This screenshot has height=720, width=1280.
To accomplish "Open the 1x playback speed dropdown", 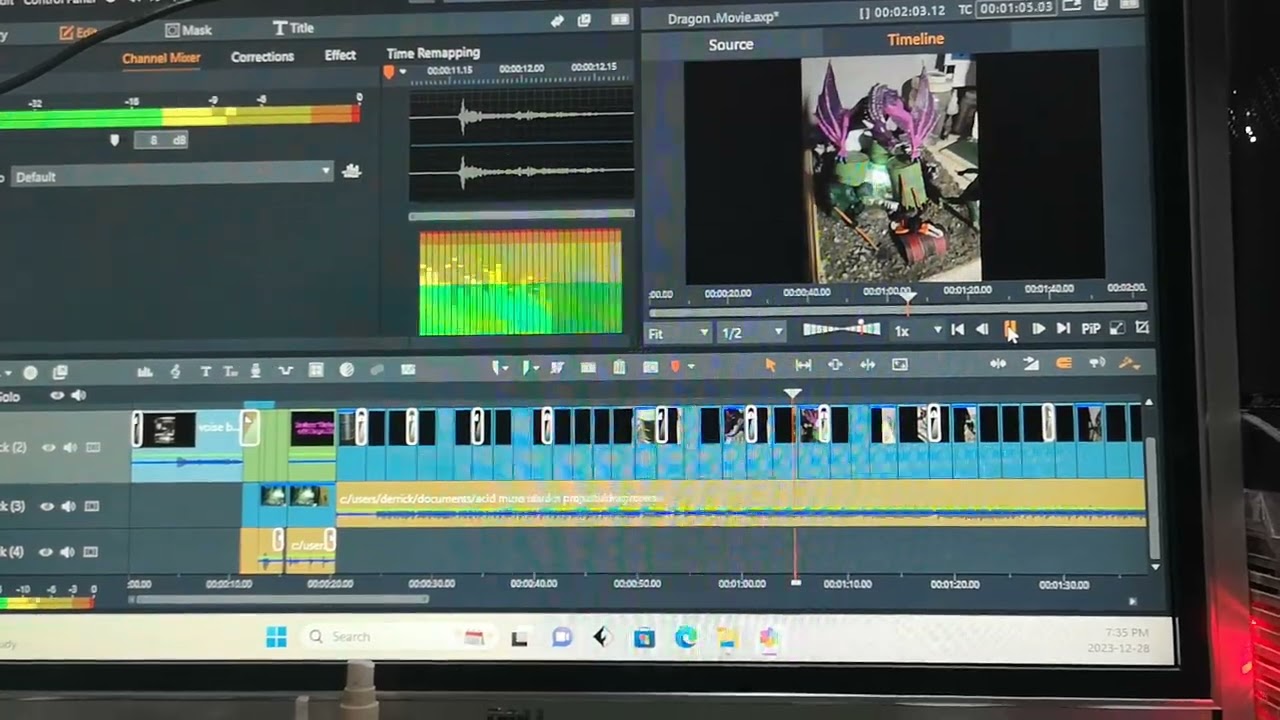I will pyautogui.click(x=918, y=330).
